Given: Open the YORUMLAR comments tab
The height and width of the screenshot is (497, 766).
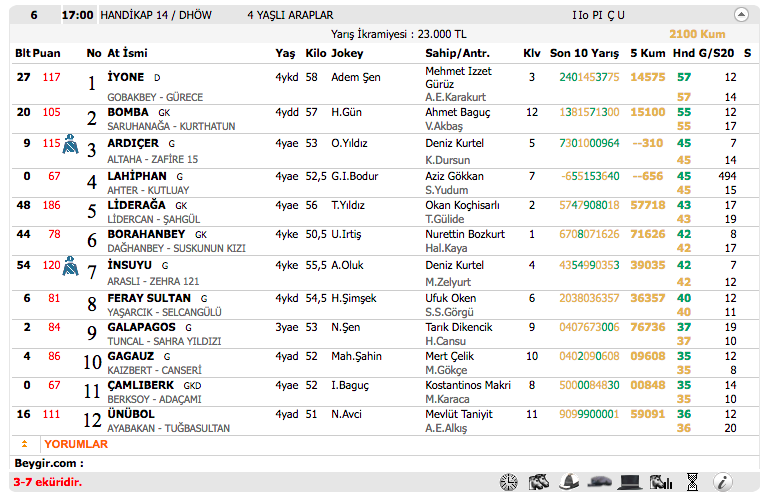Looking at the screenshot, I should point(76,443).
